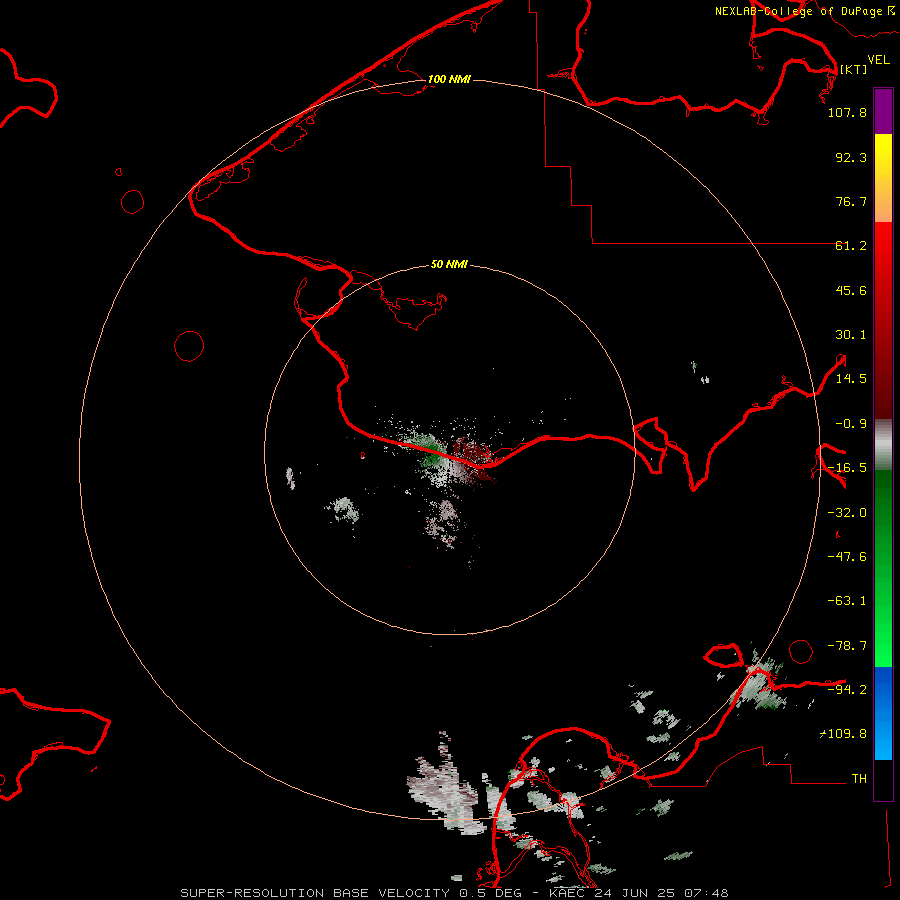Click the TH range-folded legend label

coord(859,778)
